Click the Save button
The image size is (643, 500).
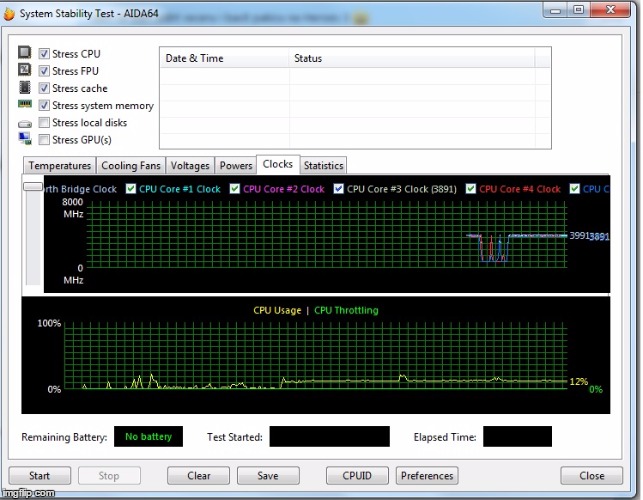[x=268, y=476]
